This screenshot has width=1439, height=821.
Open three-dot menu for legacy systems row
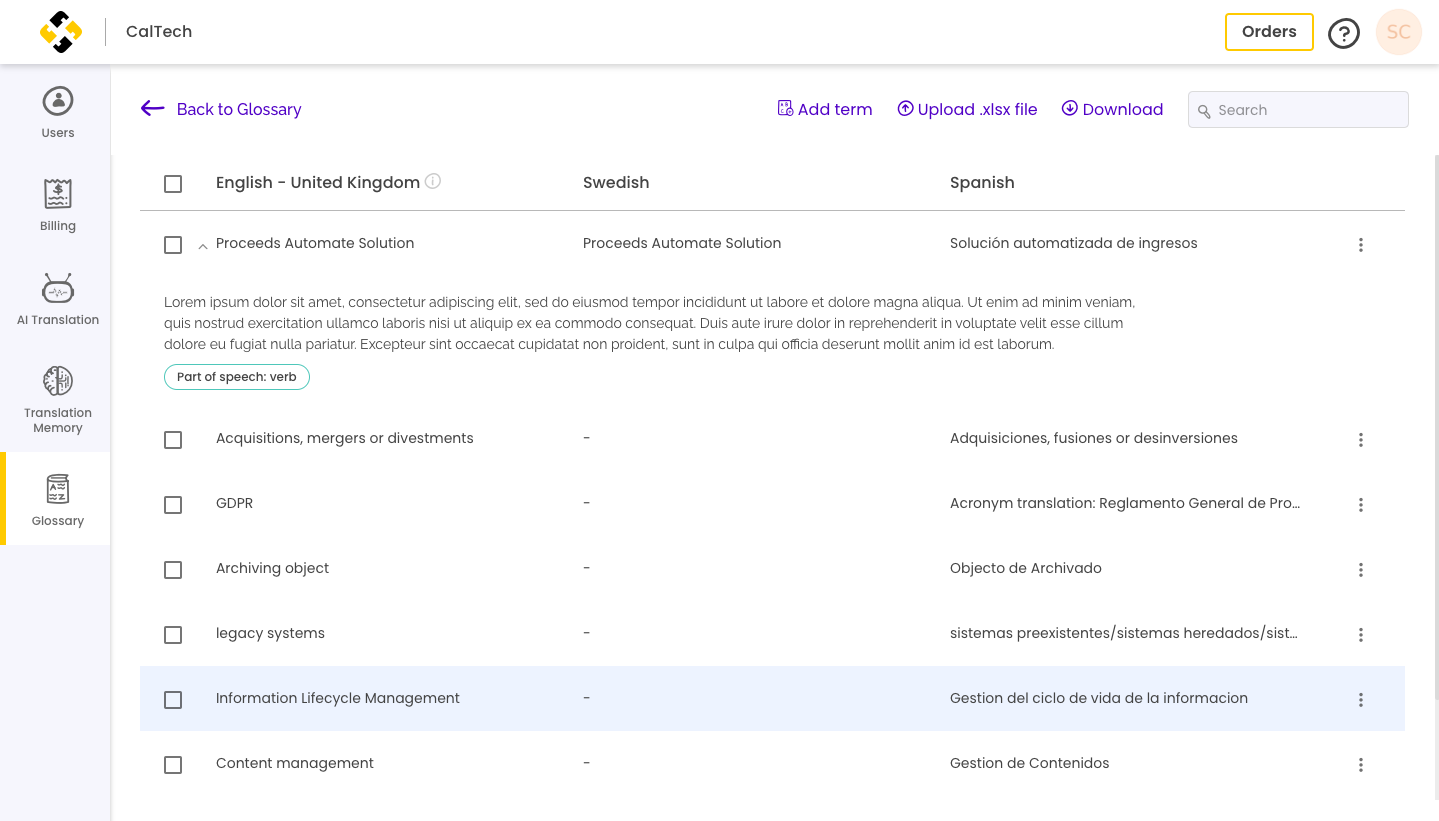[1360, 635]
